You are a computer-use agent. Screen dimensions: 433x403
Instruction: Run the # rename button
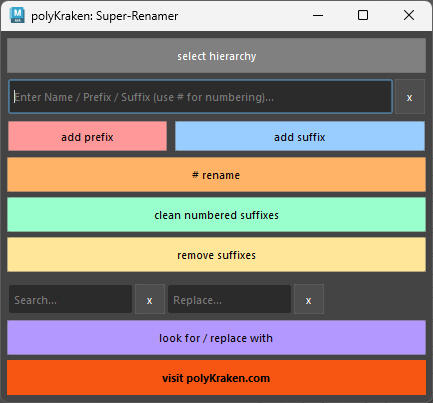click(x=216, y=175)
